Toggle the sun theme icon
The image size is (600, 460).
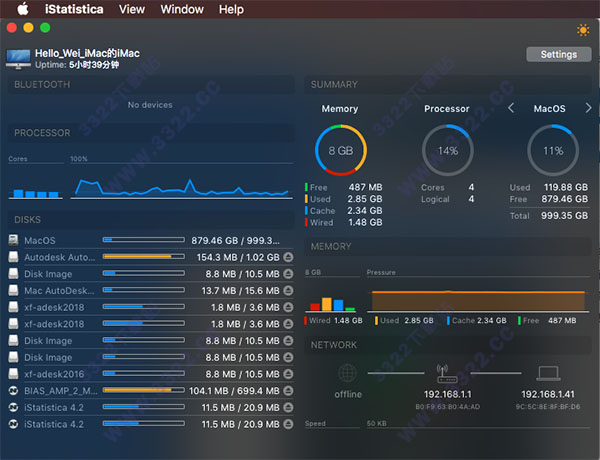[x=583, y=30]
